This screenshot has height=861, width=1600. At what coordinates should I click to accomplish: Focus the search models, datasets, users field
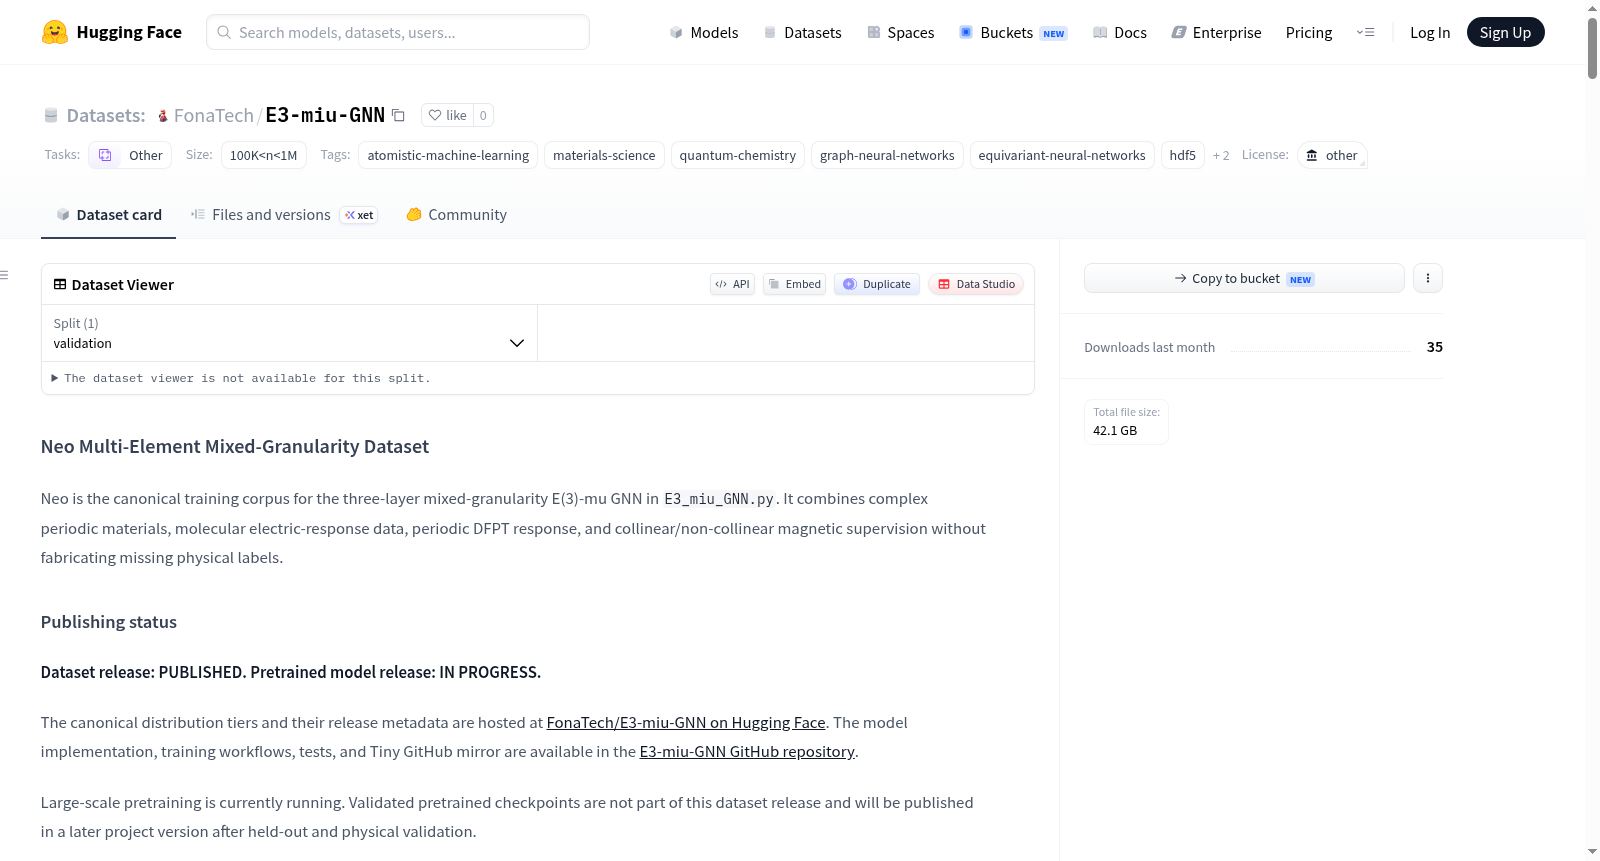(x=398, y=32)
